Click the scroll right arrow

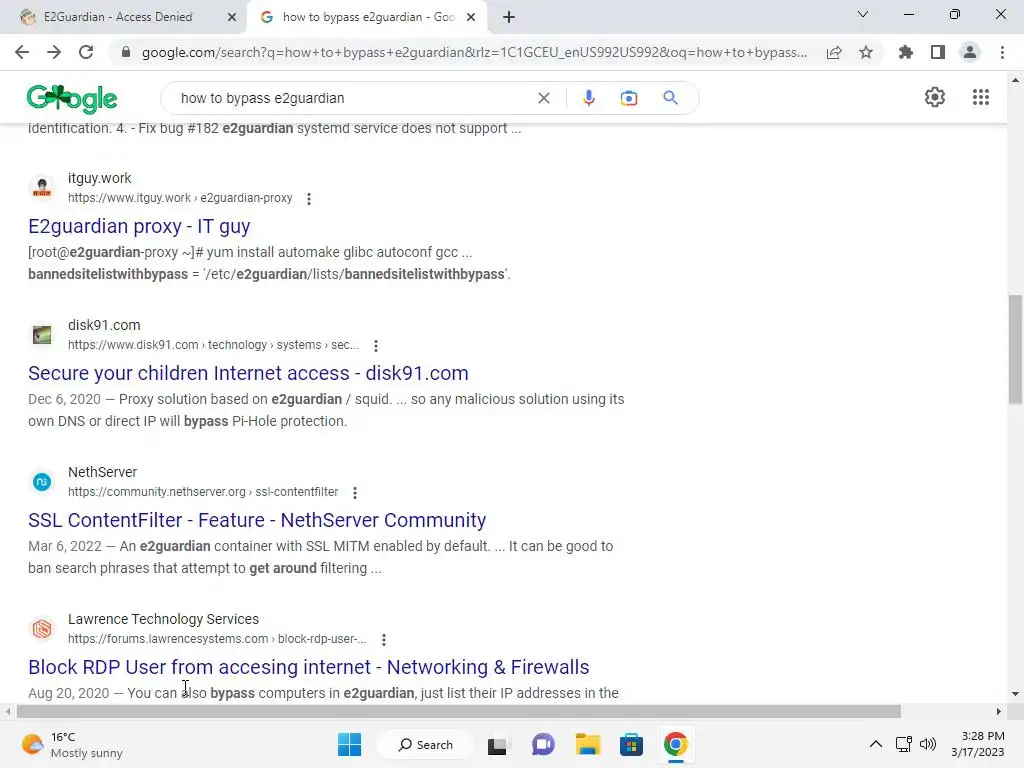coord(998,711)
